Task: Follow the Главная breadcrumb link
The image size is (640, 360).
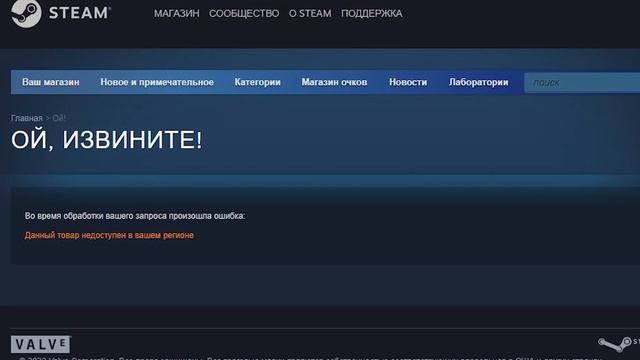Action: point(27,118)
